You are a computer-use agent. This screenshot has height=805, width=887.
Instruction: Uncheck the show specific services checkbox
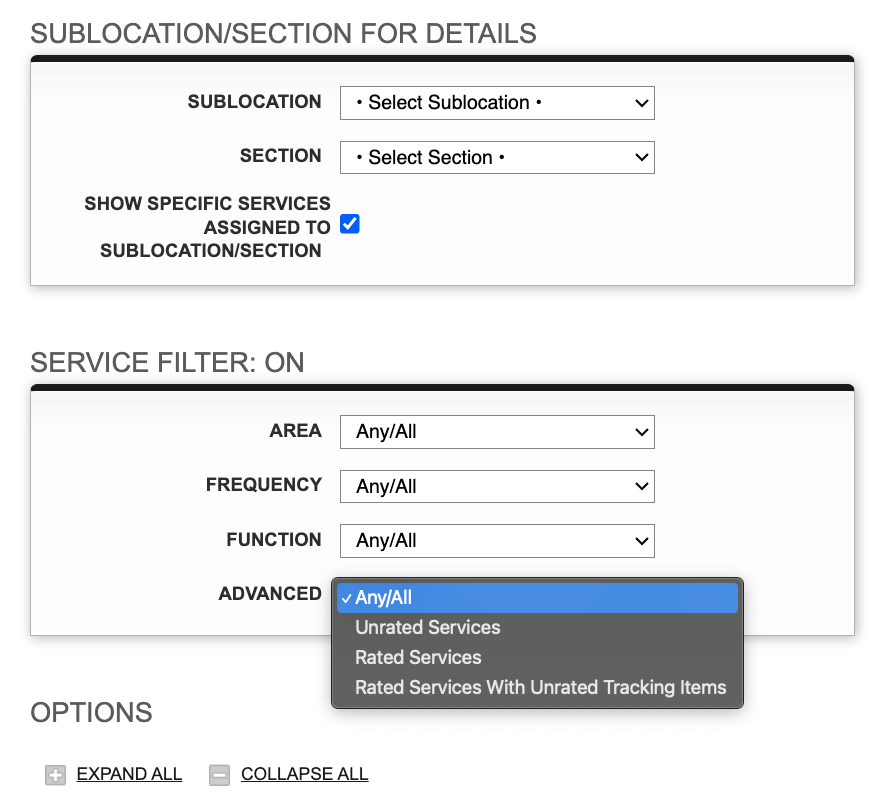click(x=350, y=224)
